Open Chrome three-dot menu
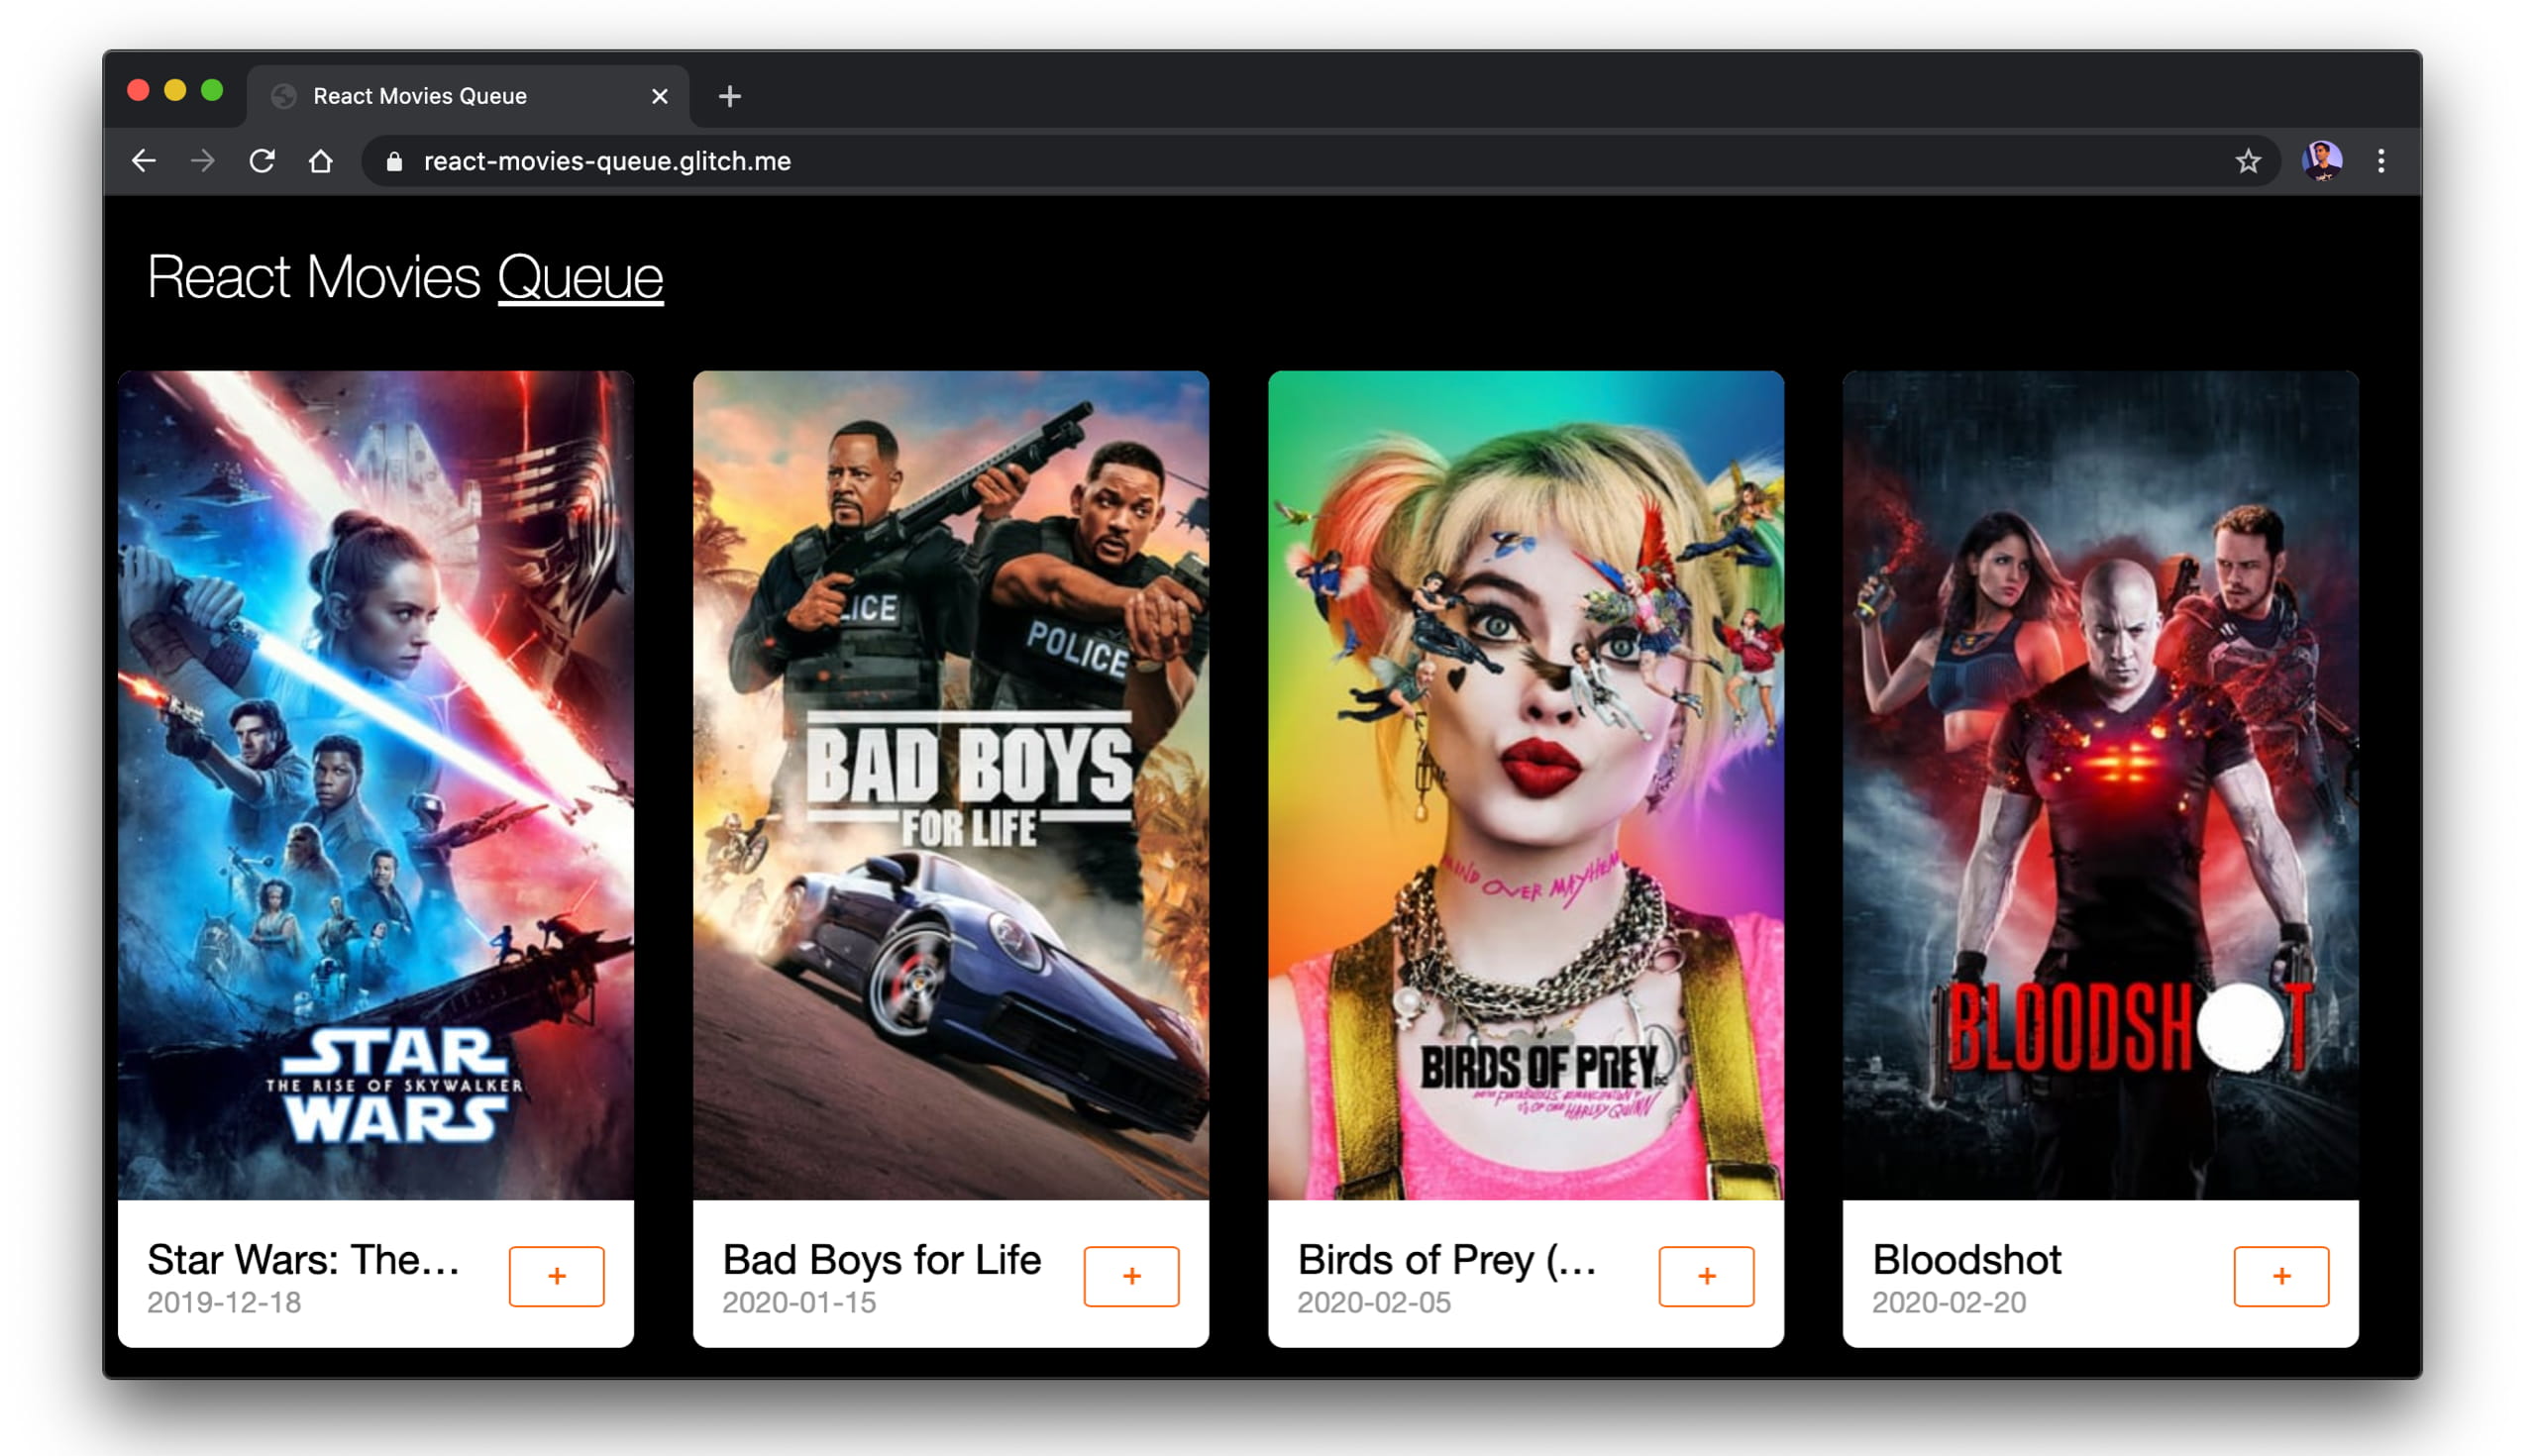The image size is (2536, 1456). tap(2380, 161)
